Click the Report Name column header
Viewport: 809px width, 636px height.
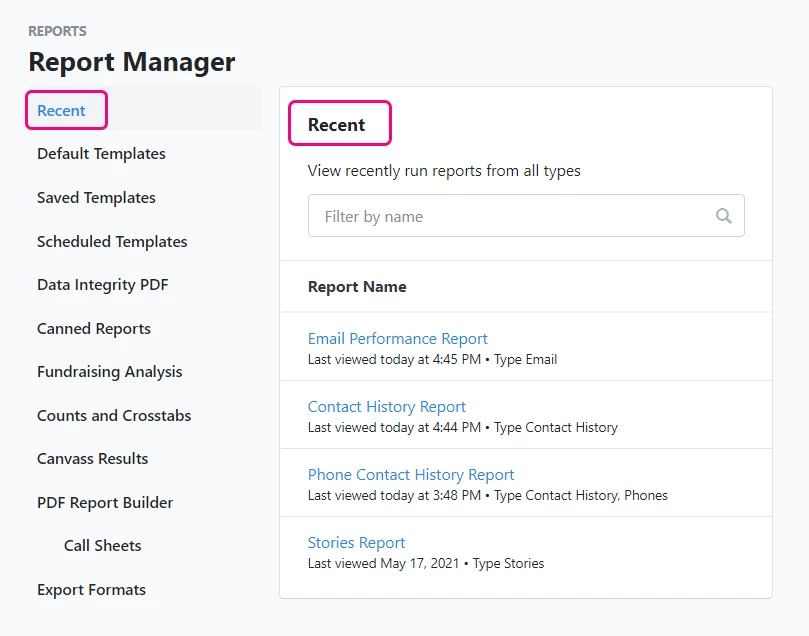pos(357,286)
